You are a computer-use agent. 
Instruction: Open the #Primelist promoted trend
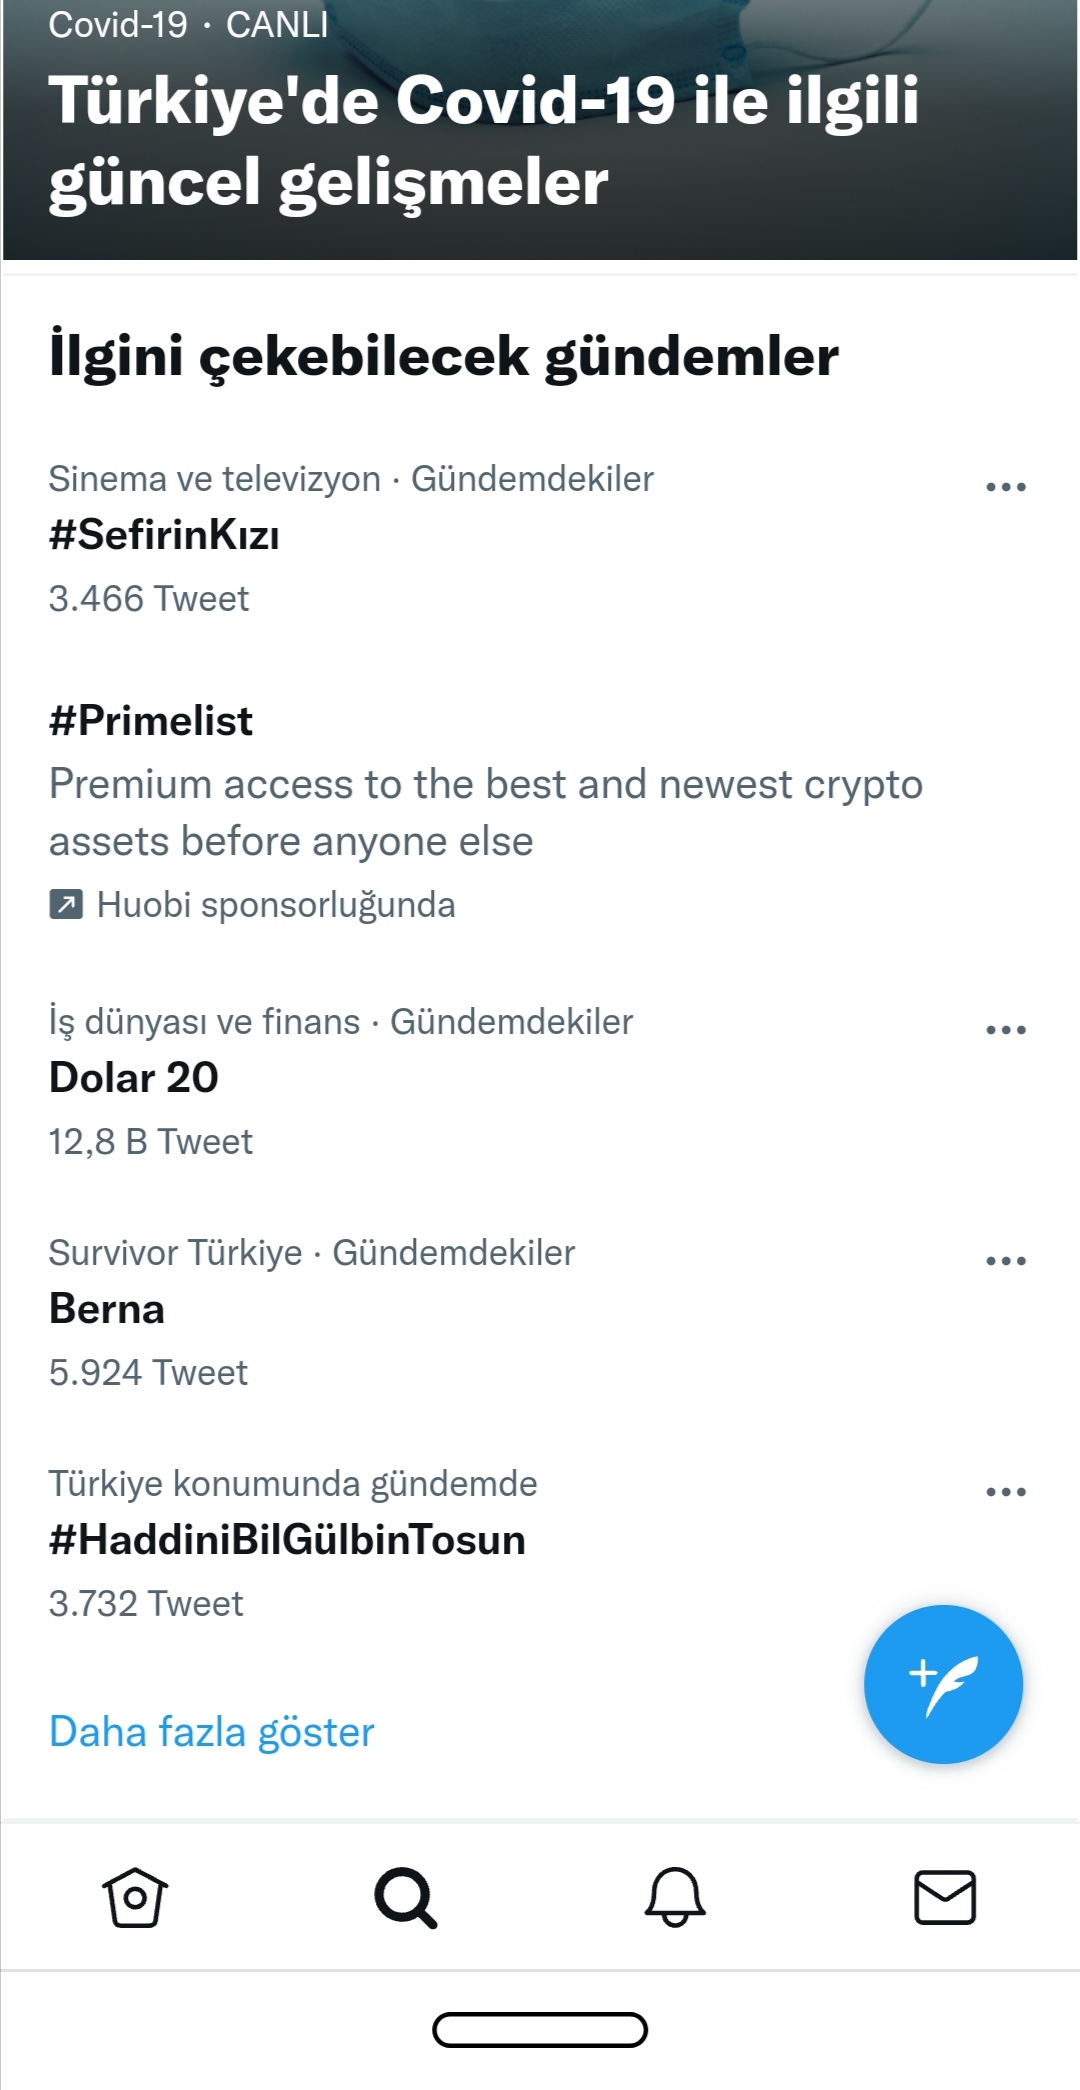coord(151,721)
